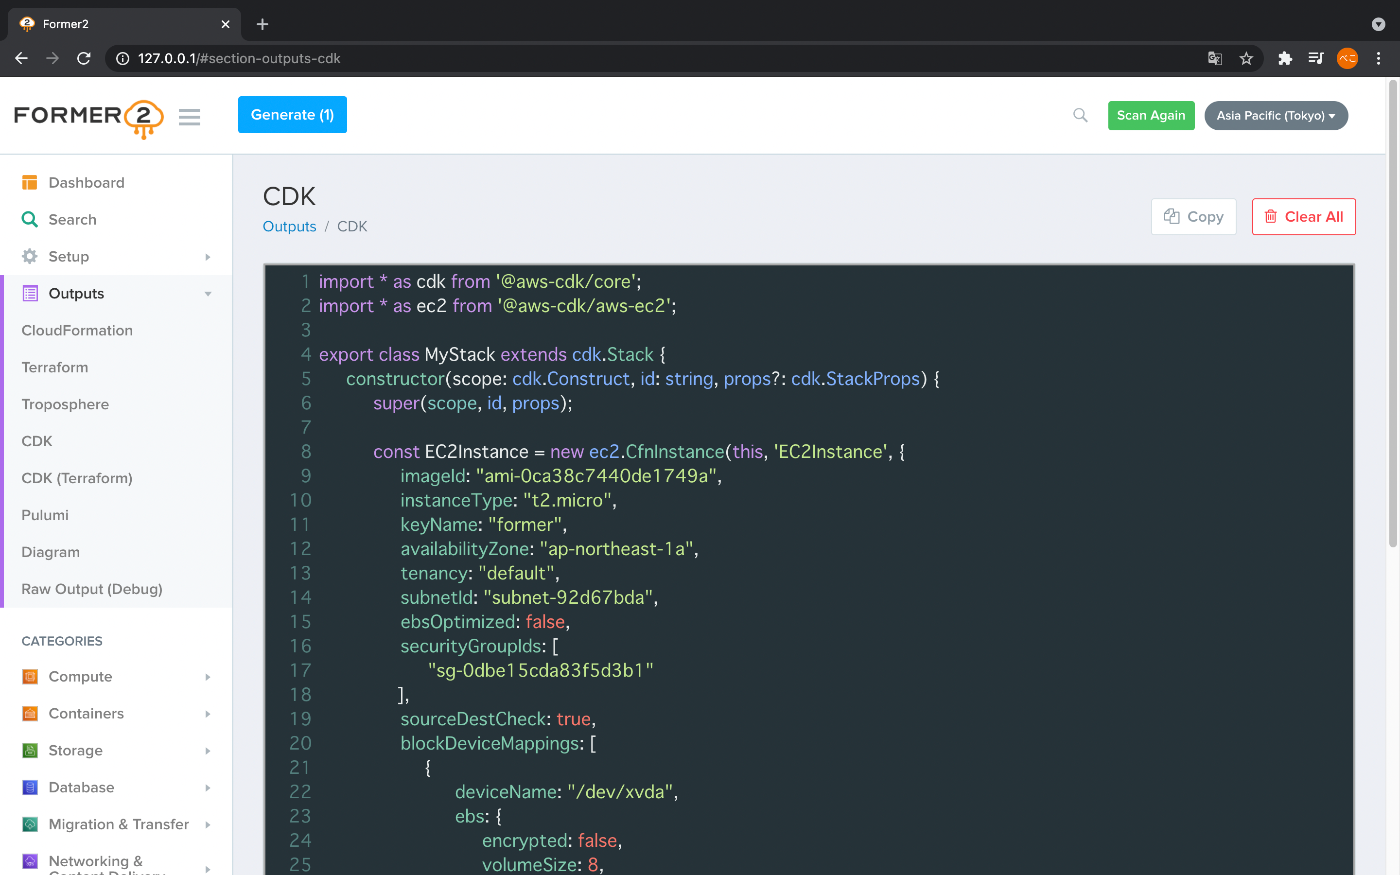Click the Setup gear icon
The width and height of the screenshot is (1400, 875).
[30, 257]
